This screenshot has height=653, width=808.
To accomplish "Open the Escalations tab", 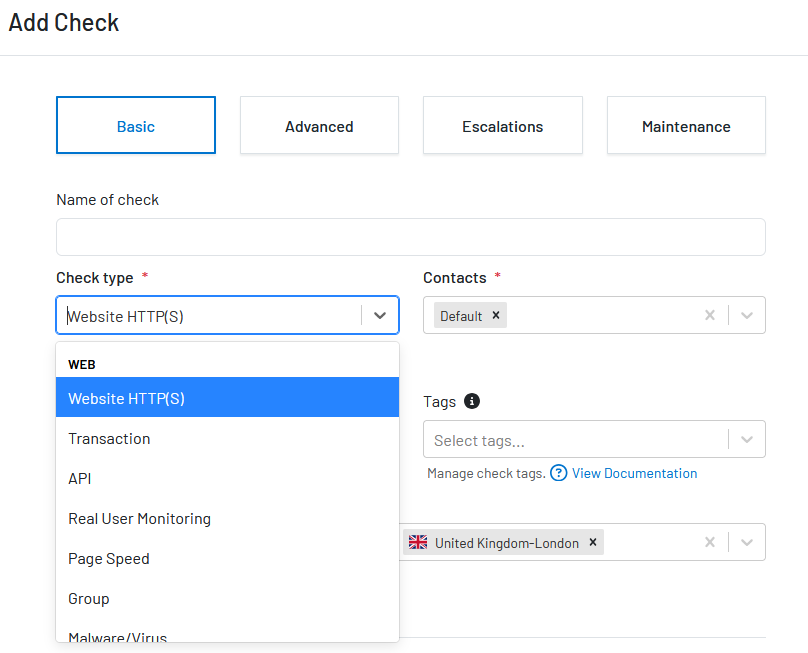I will [502, 125].
